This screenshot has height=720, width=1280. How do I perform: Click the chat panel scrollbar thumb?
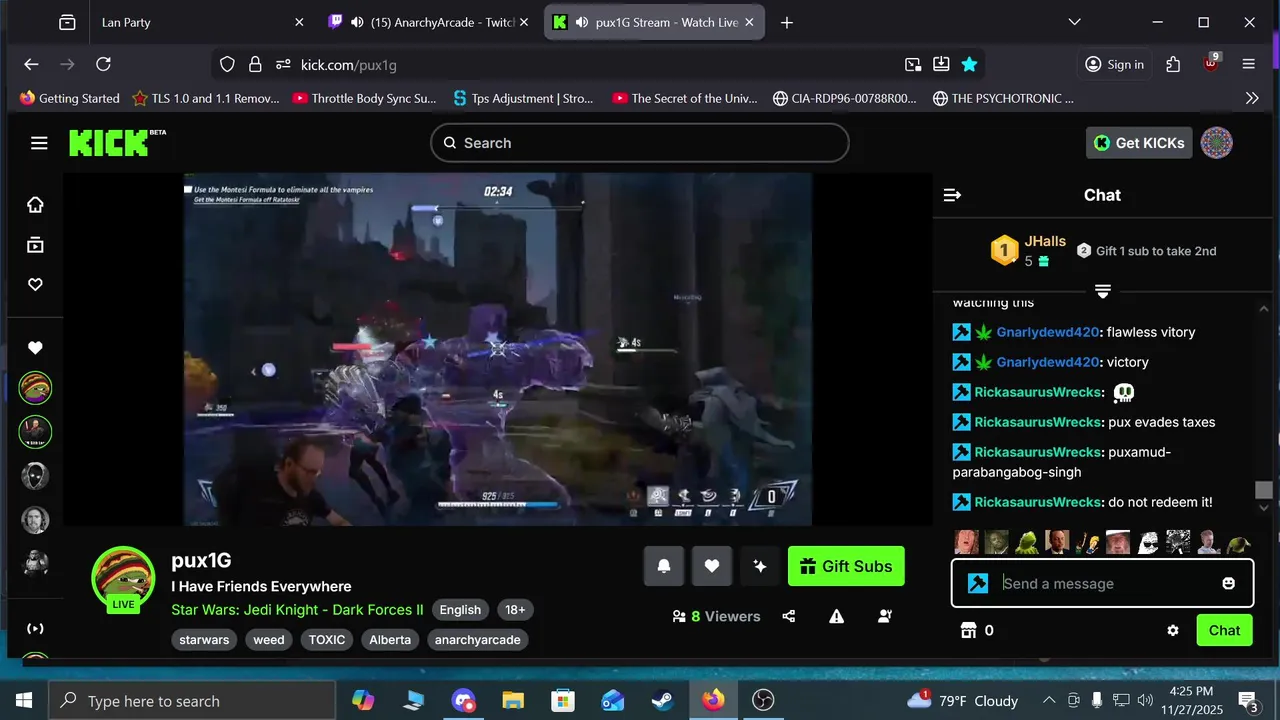1264,490
